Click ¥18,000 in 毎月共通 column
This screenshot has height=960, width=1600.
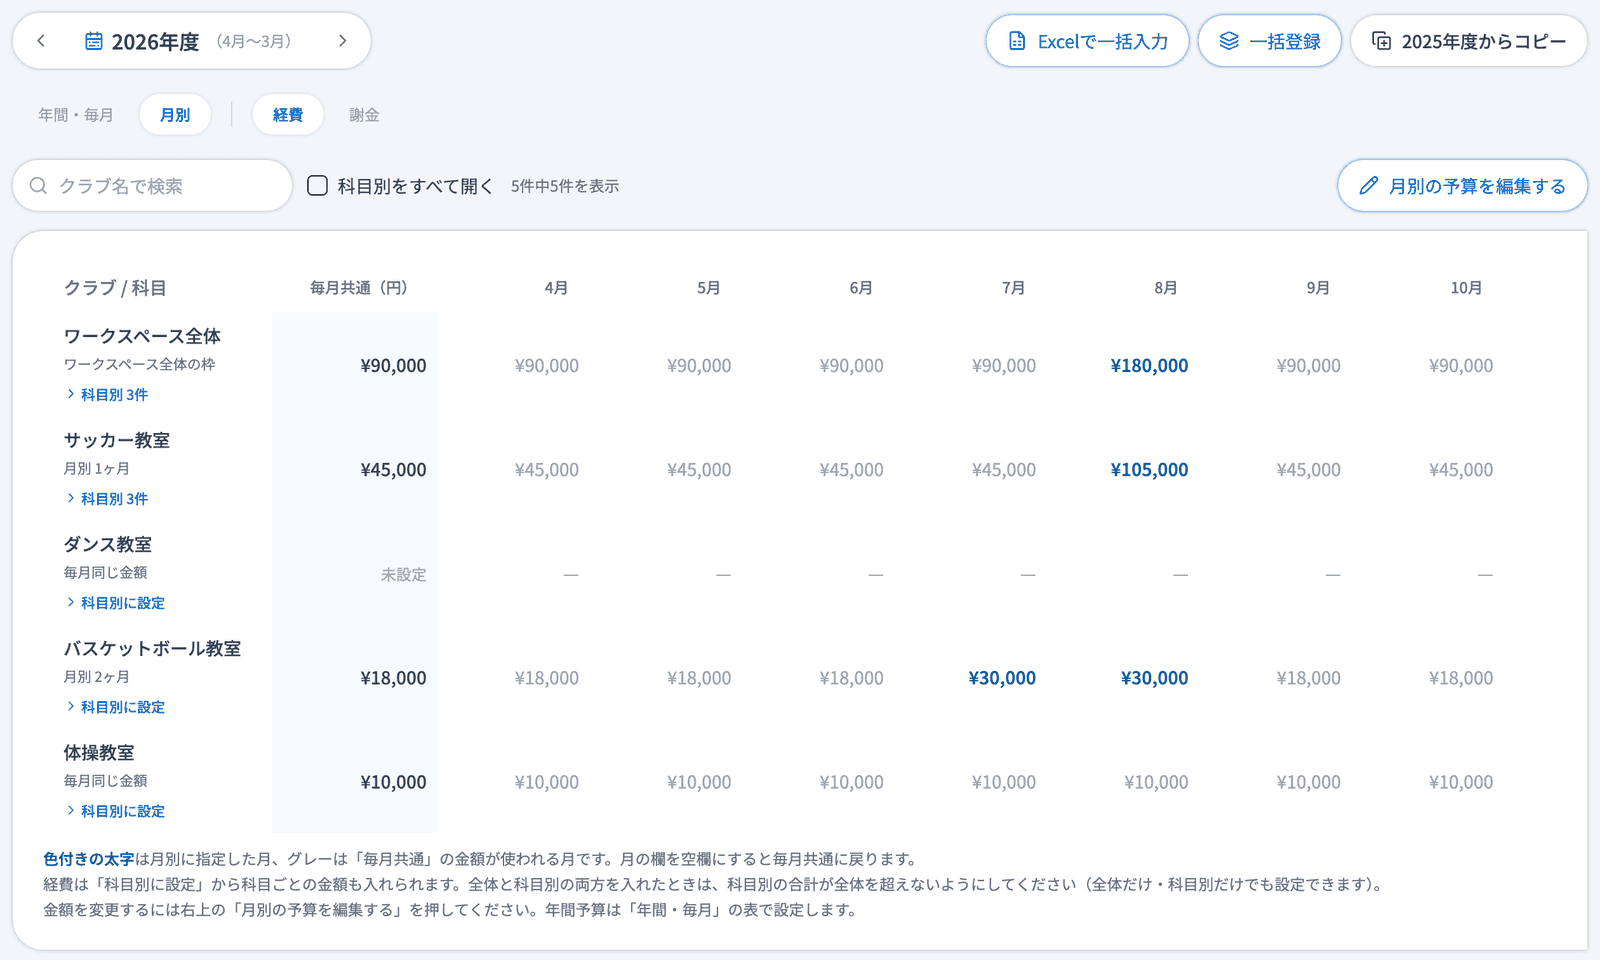click(x=393, y=678)
